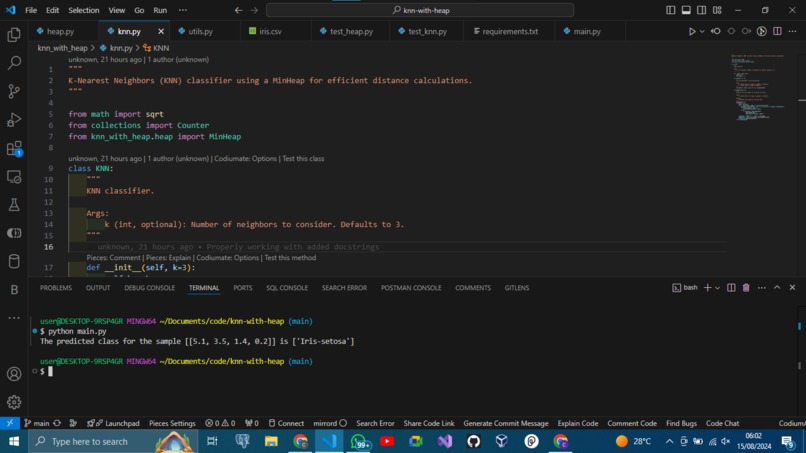Open terminal panel more actions ellipsis
806x453 pixels.
pyautogui.click(x=761, y=288)
